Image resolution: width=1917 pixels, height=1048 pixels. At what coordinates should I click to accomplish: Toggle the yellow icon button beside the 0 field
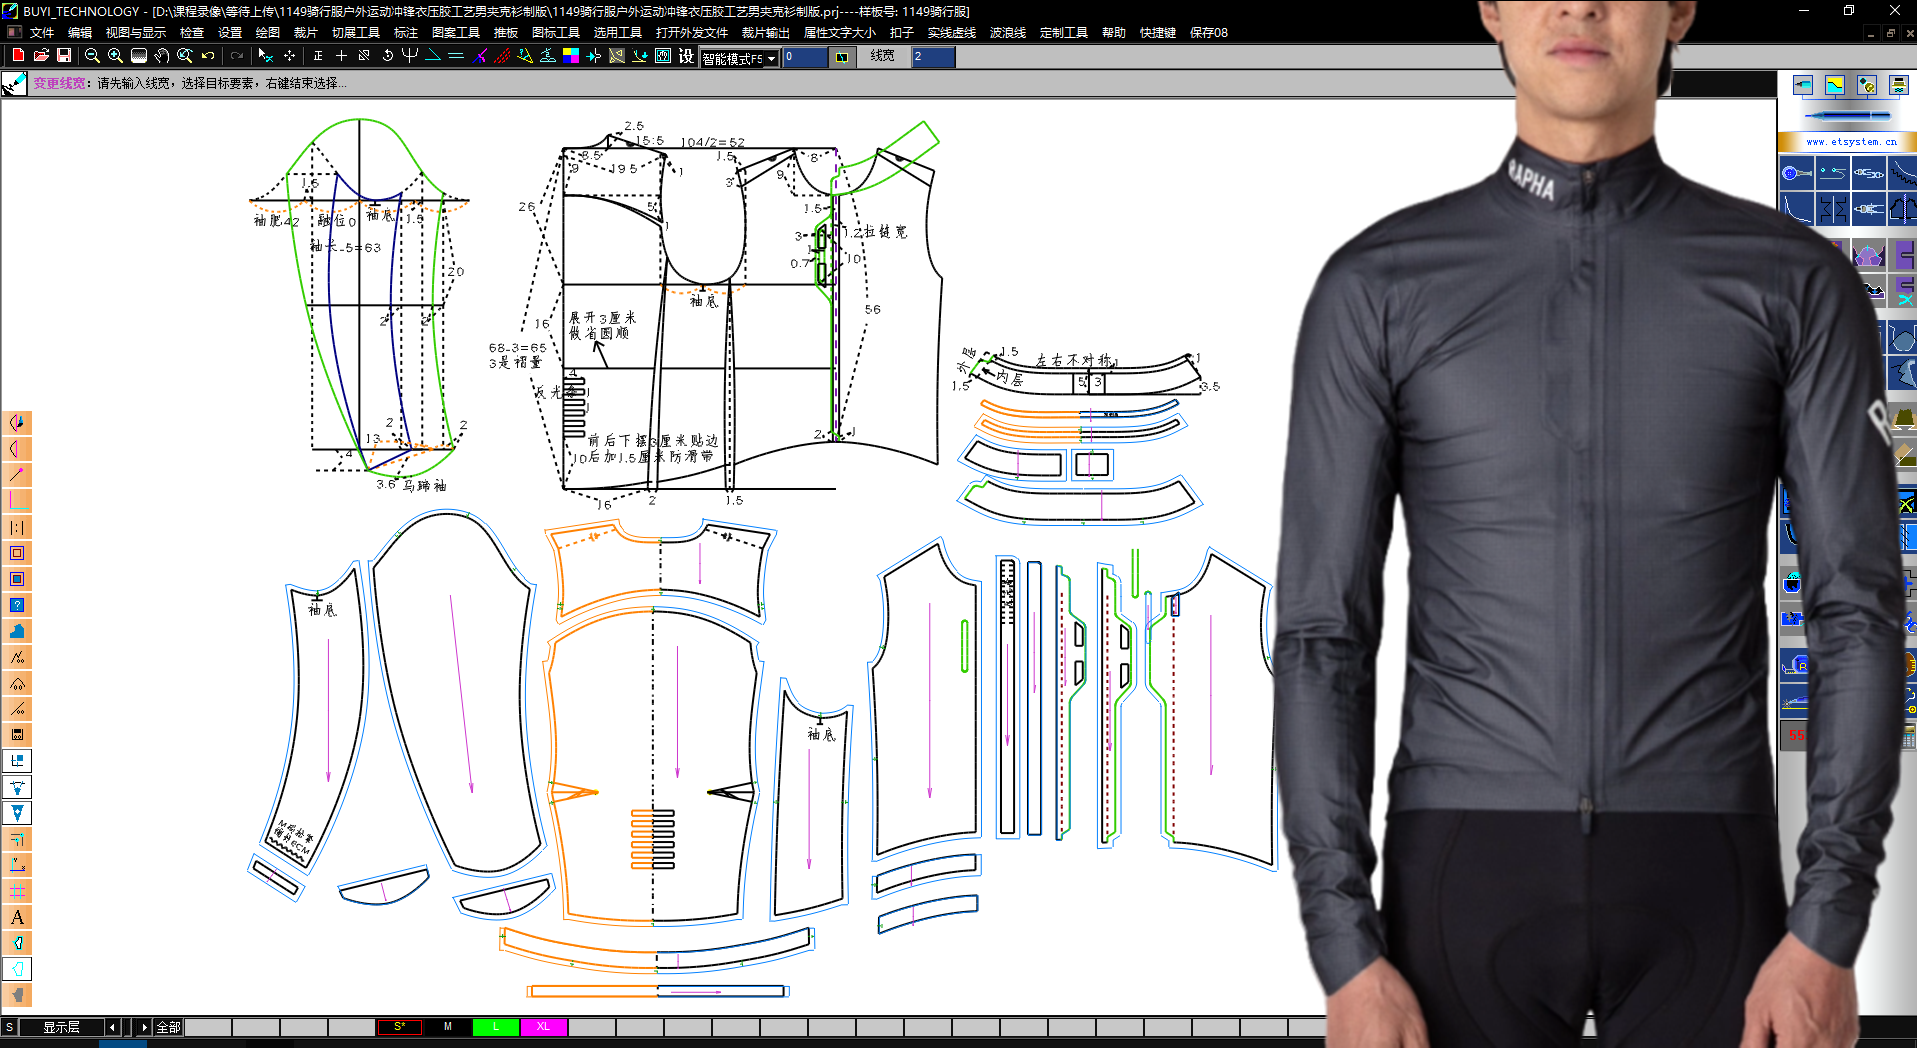tap(842, 57)
